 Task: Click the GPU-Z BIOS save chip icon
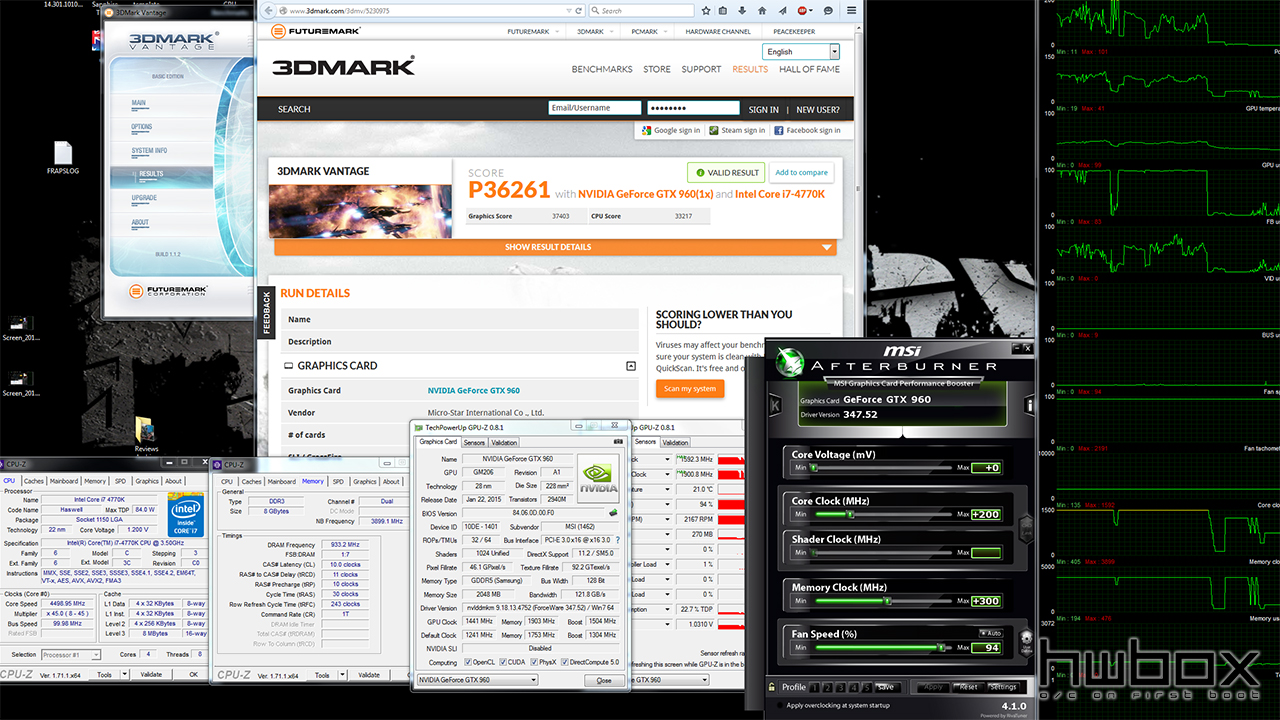[613, 512]
